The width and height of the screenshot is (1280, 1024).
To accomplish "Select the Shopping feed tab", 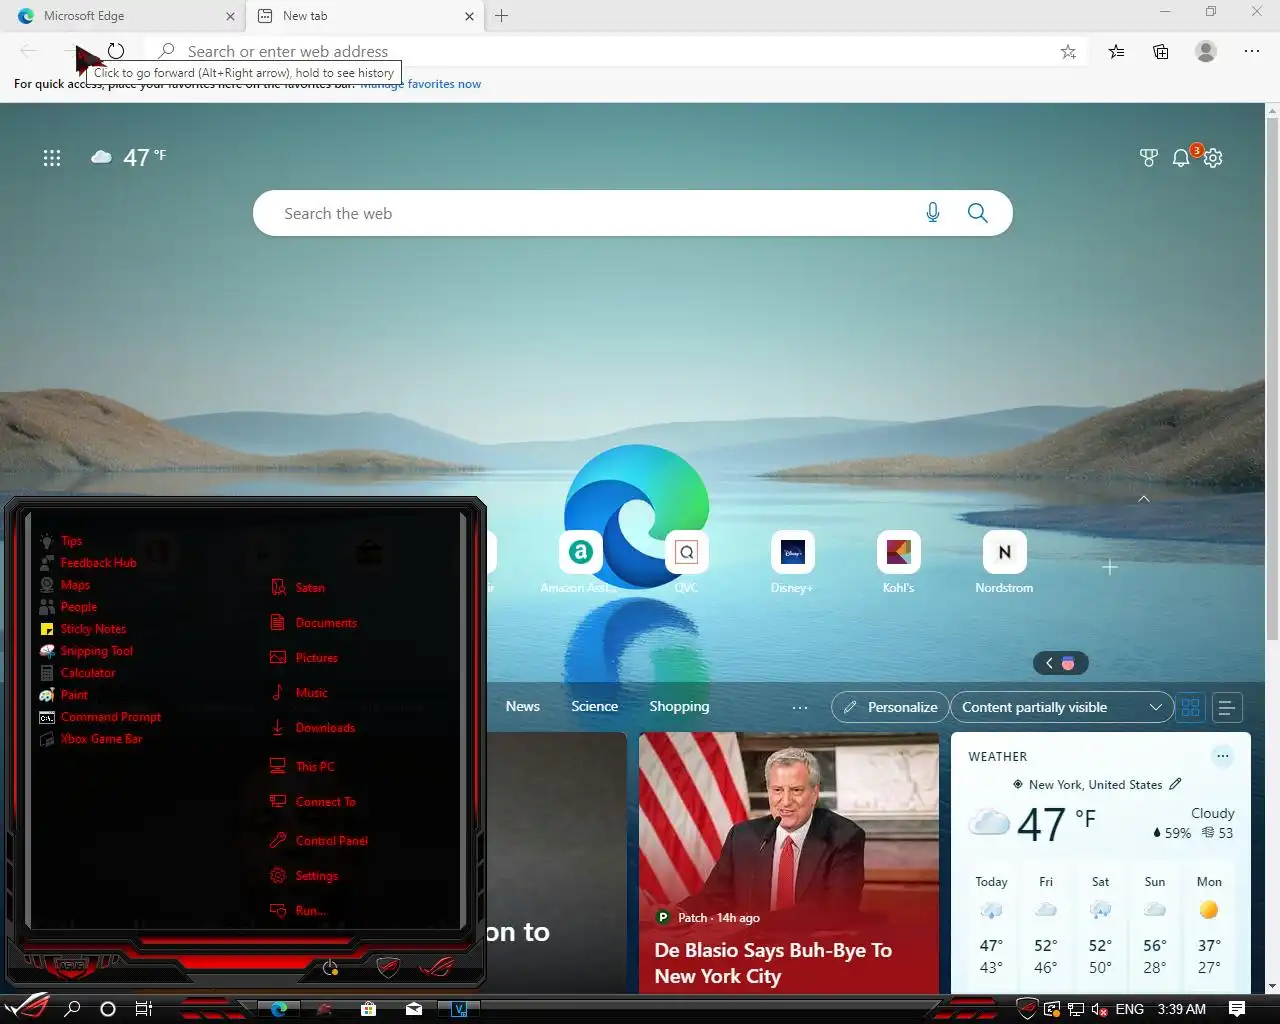I will point(679,706).
